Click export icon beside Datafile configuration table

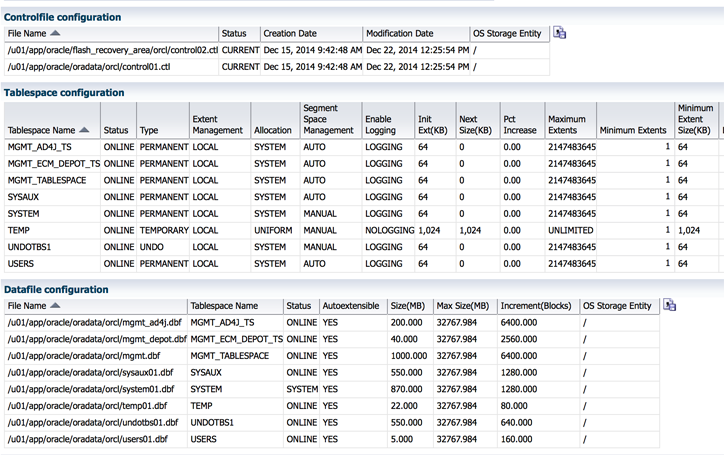pyautogui.click(x=670, y=305)
